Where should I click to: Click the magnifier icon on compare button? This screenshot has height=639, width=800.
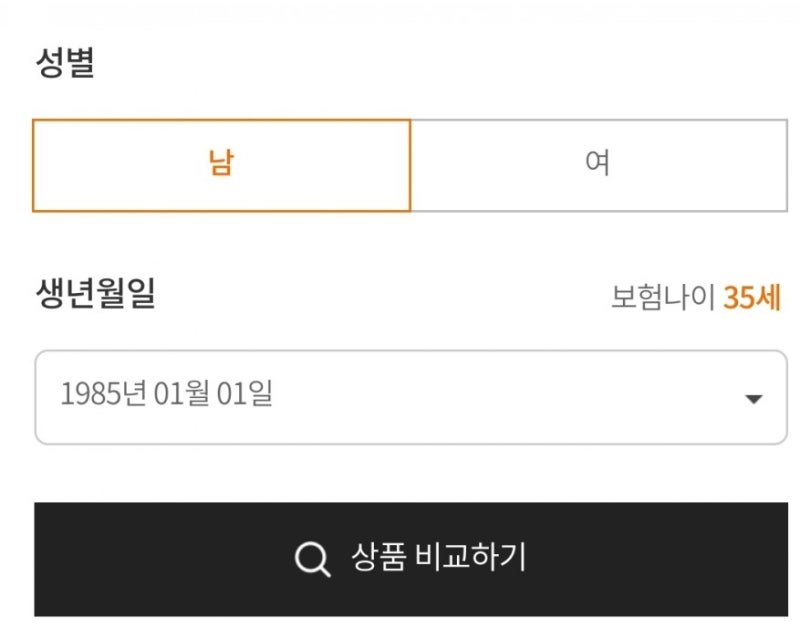[x=312, y=559]
